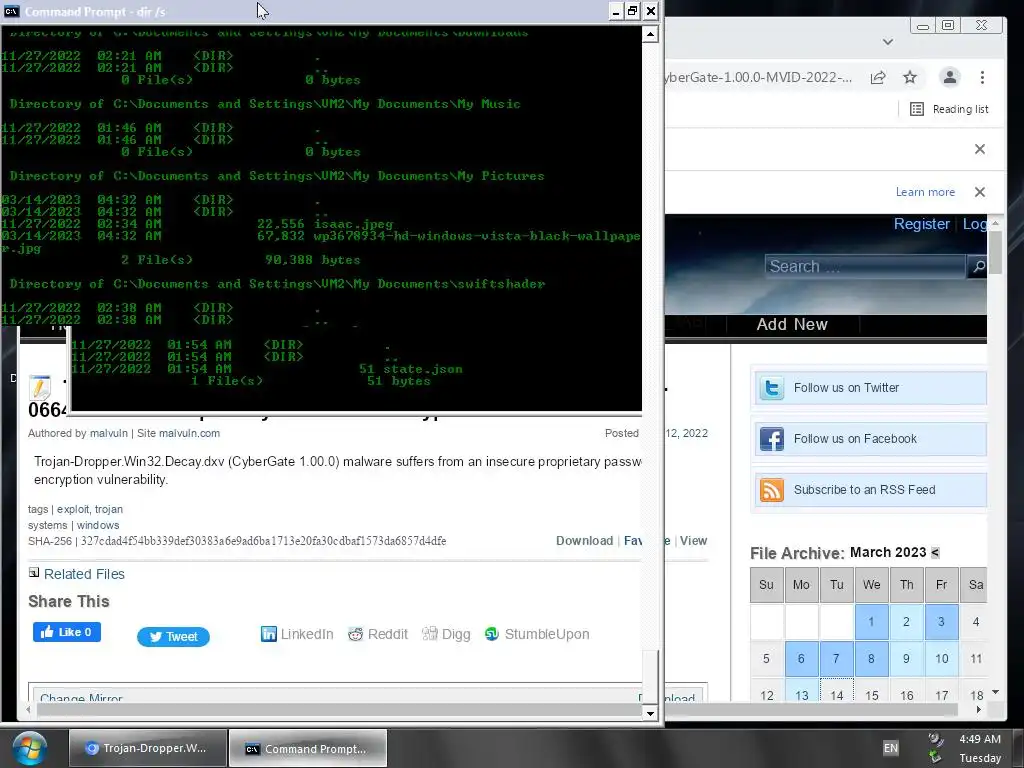
Task: Bookmark this page with the star icon
Action: (910, 78)
